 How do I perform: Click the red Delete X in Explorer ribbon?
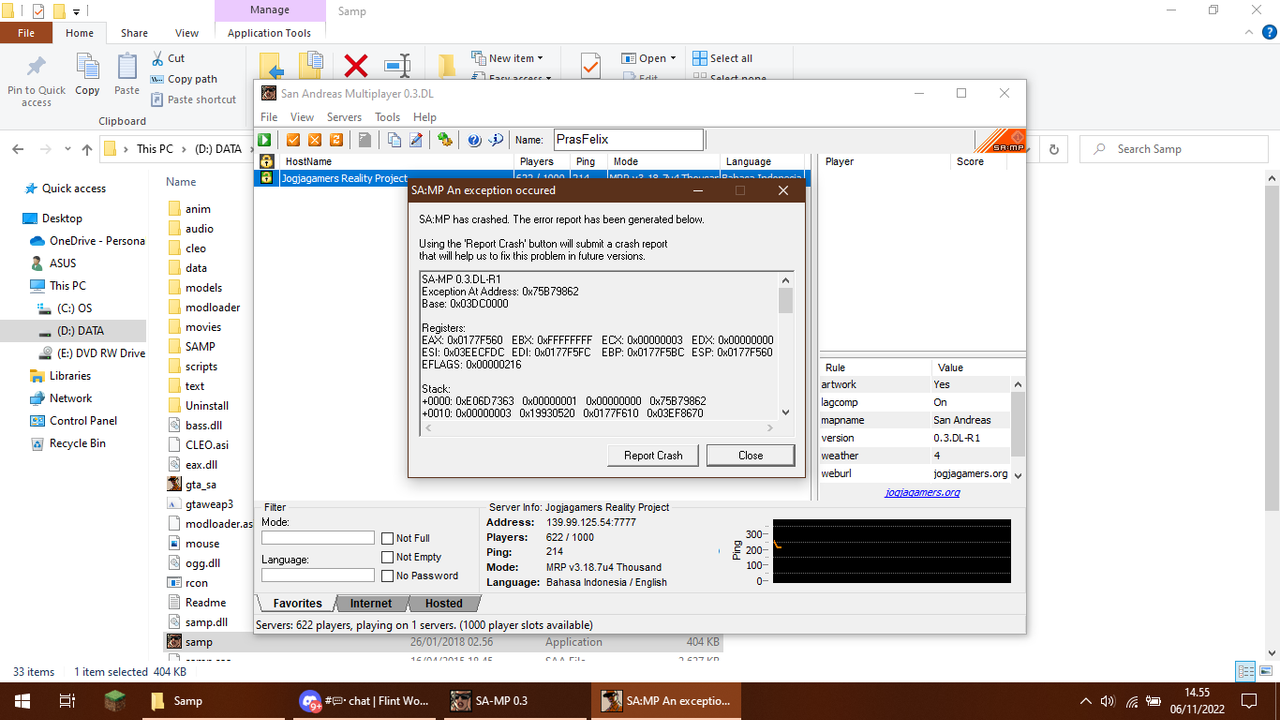click(356, 66)
